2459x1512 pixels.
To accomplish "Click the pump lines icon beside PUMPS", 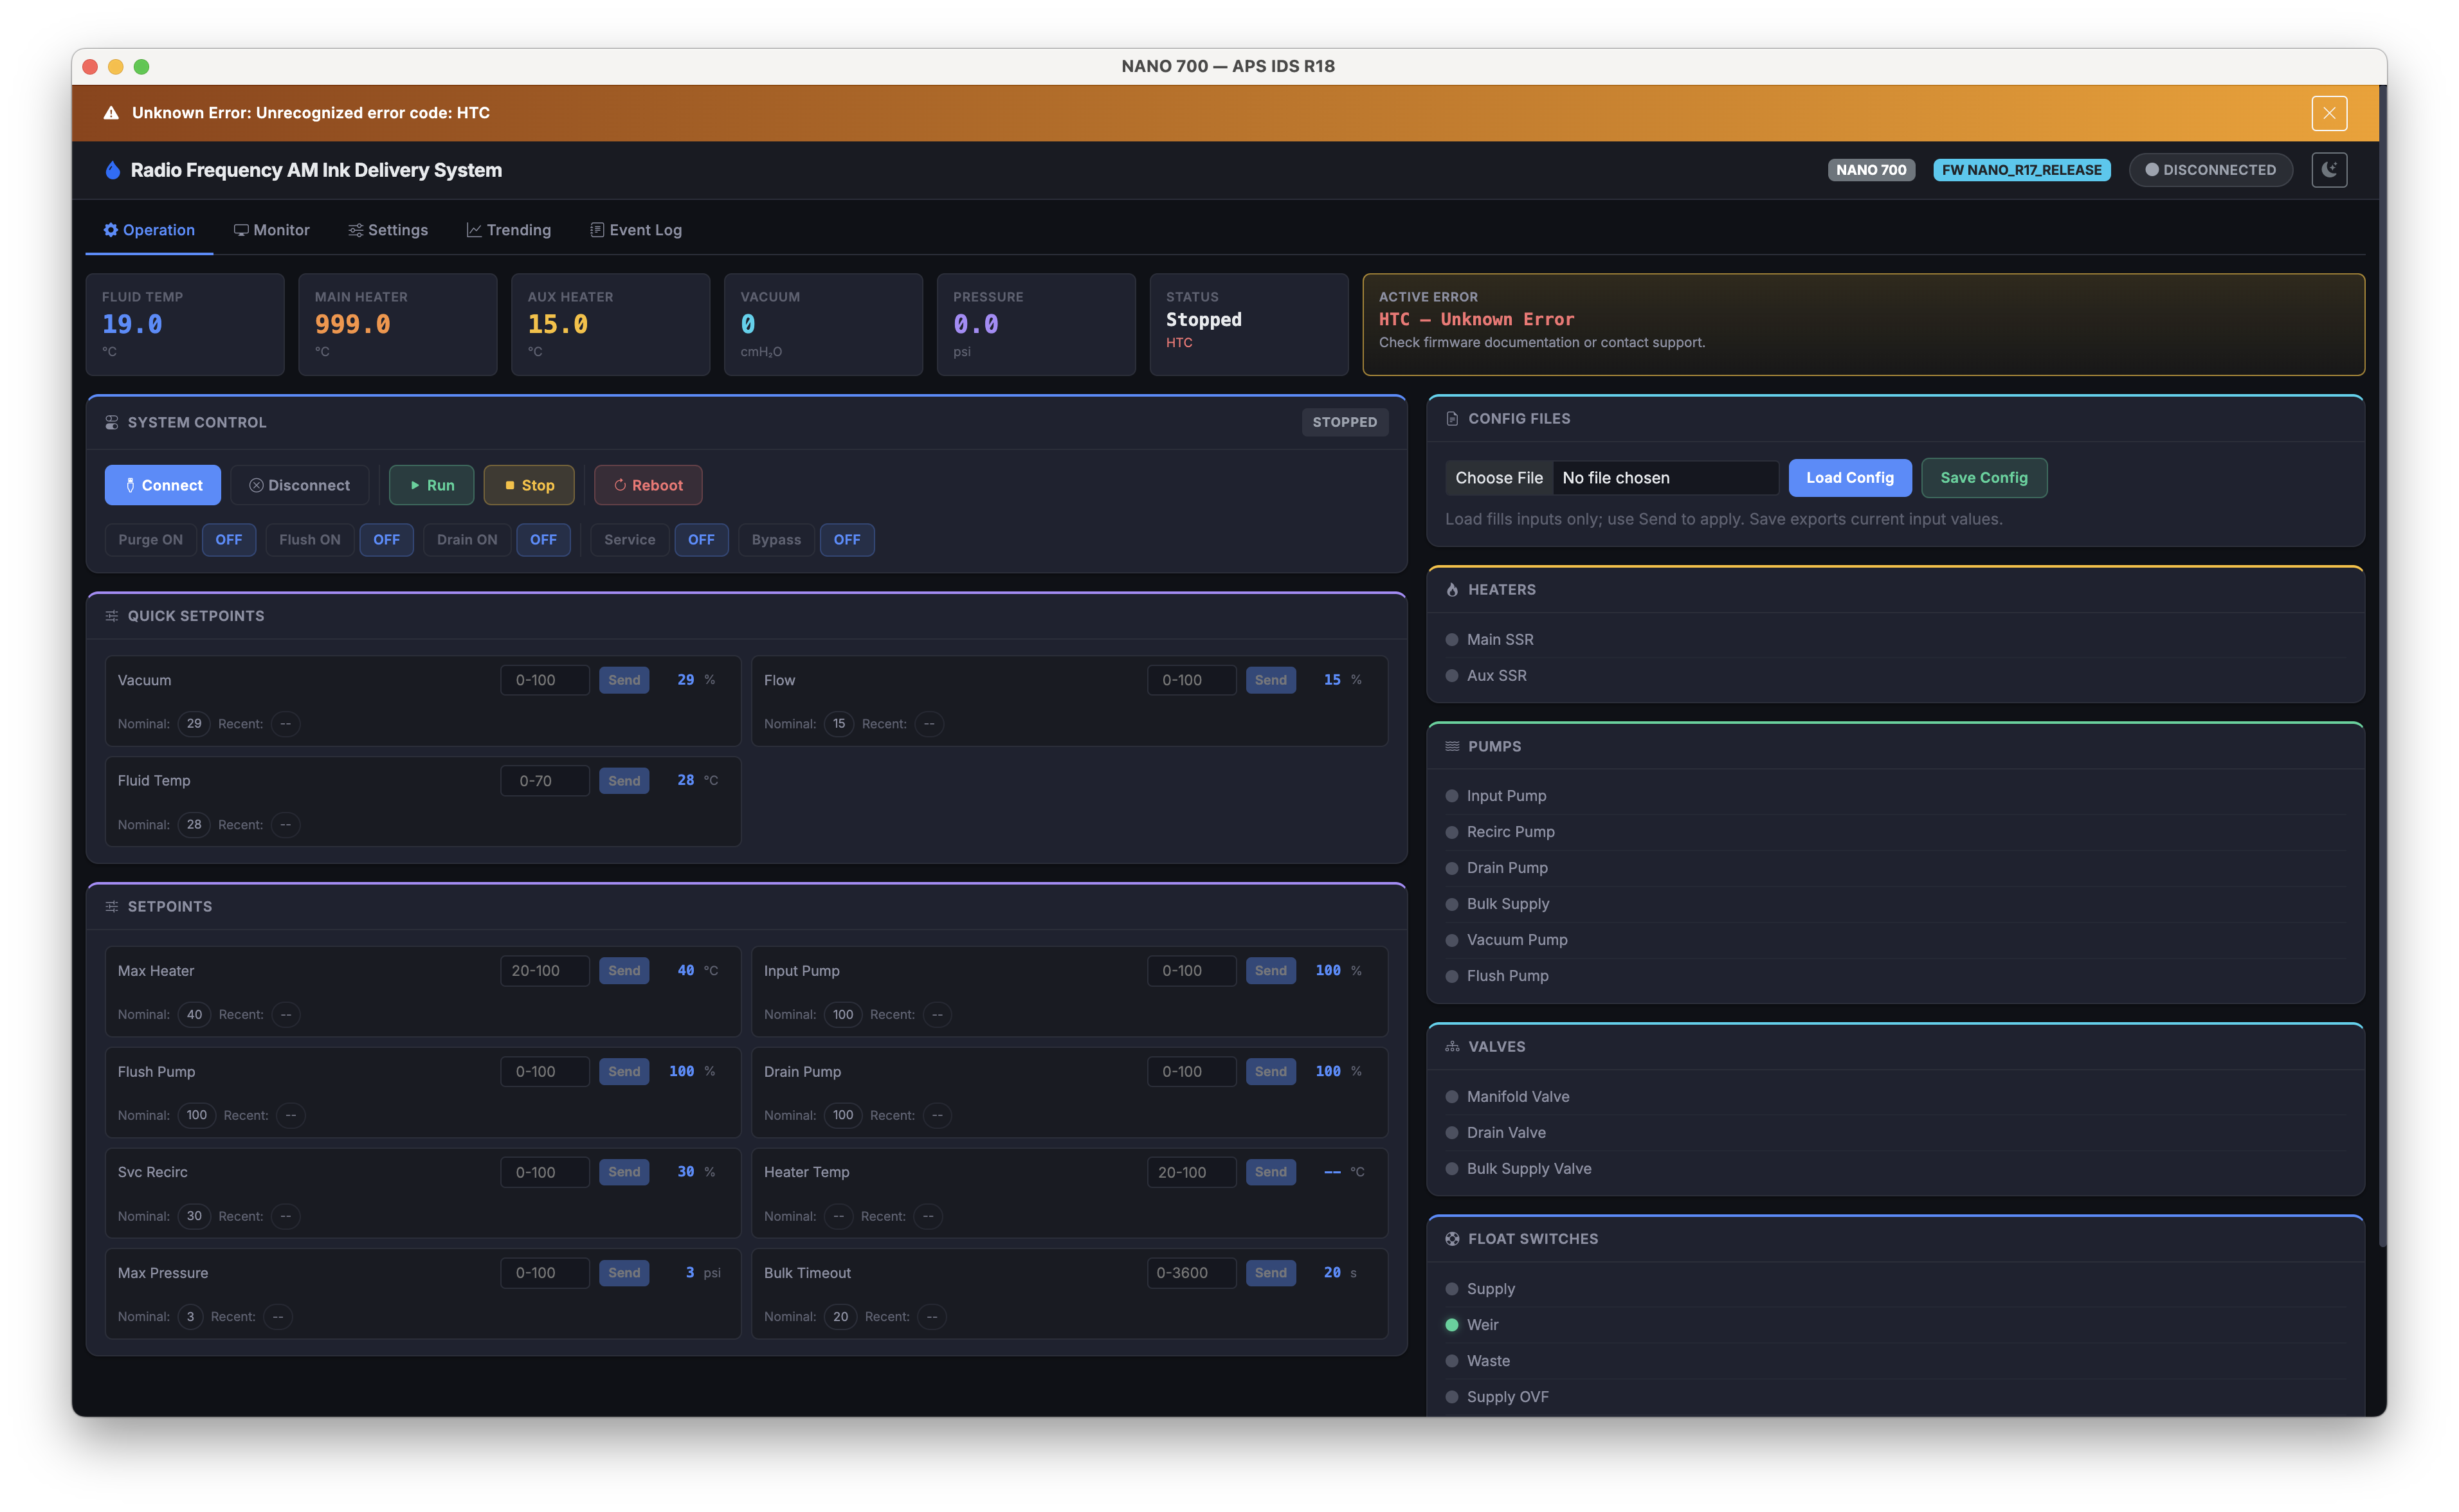I will (1452, 746).
